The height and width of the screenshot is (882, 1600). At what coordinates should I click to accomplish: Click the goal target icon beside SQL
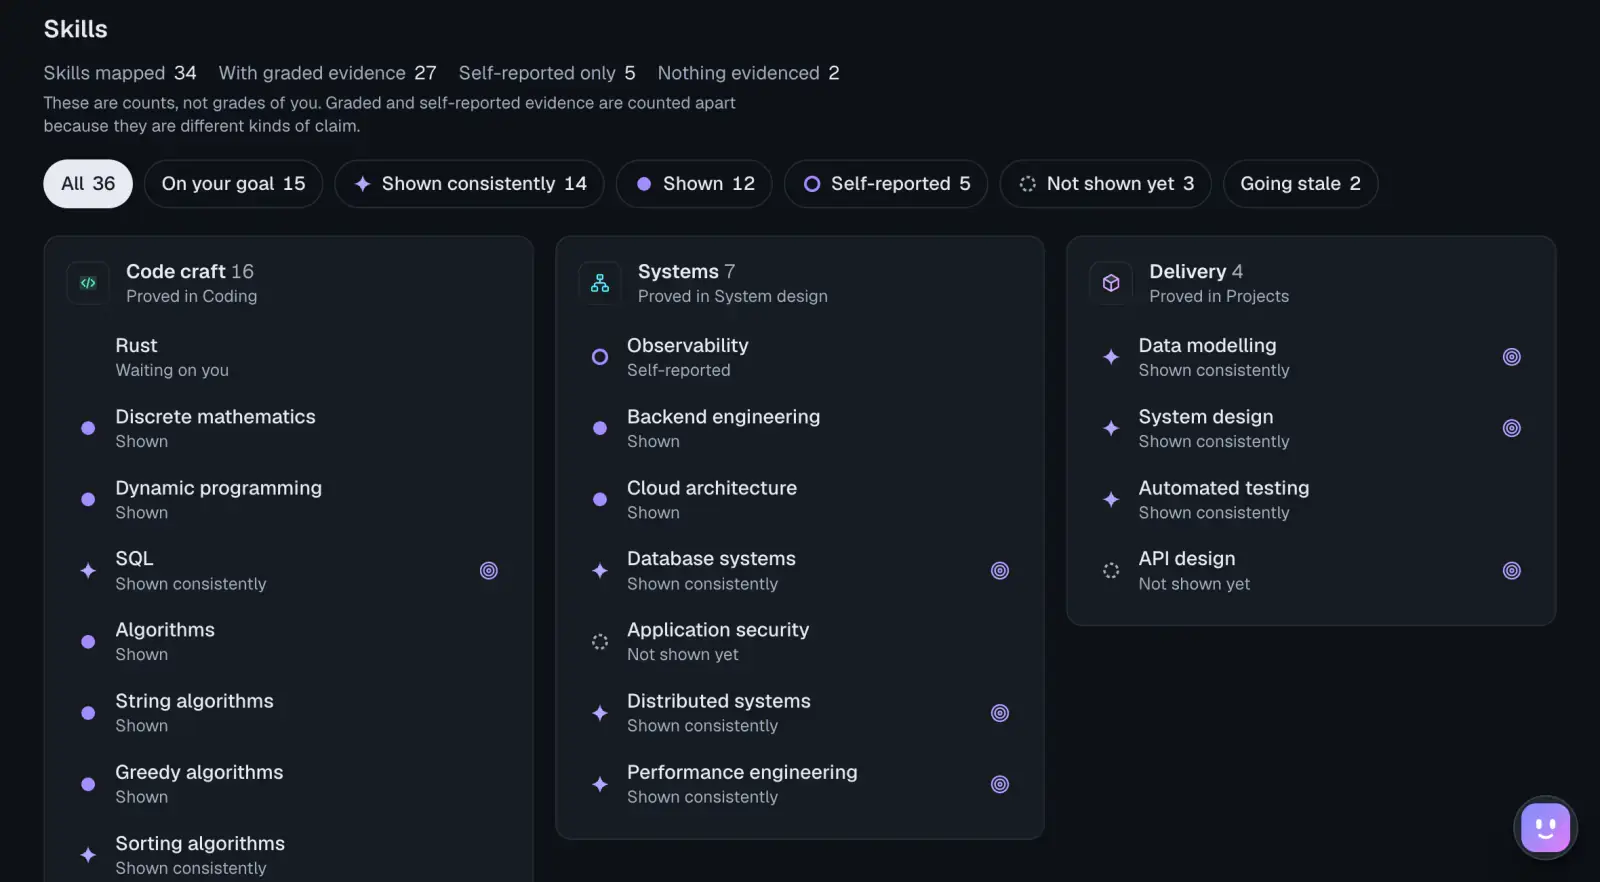click(x=489, y=571)
